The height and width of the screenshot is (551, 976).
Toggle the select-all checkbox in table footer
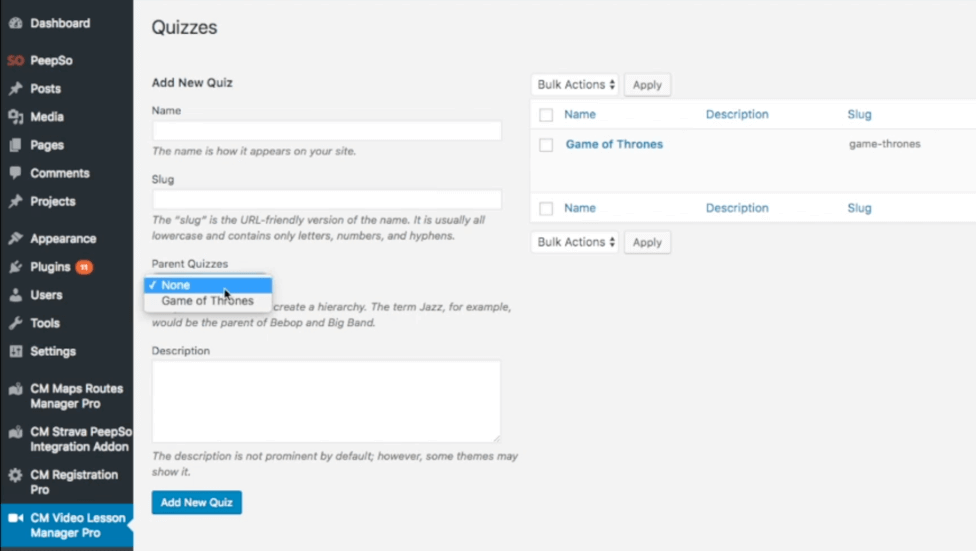[546, 209]
